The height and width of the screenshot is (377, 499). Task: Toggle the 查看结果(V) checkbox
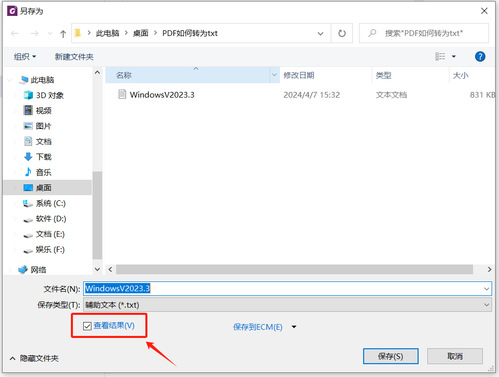click(87, 326)
